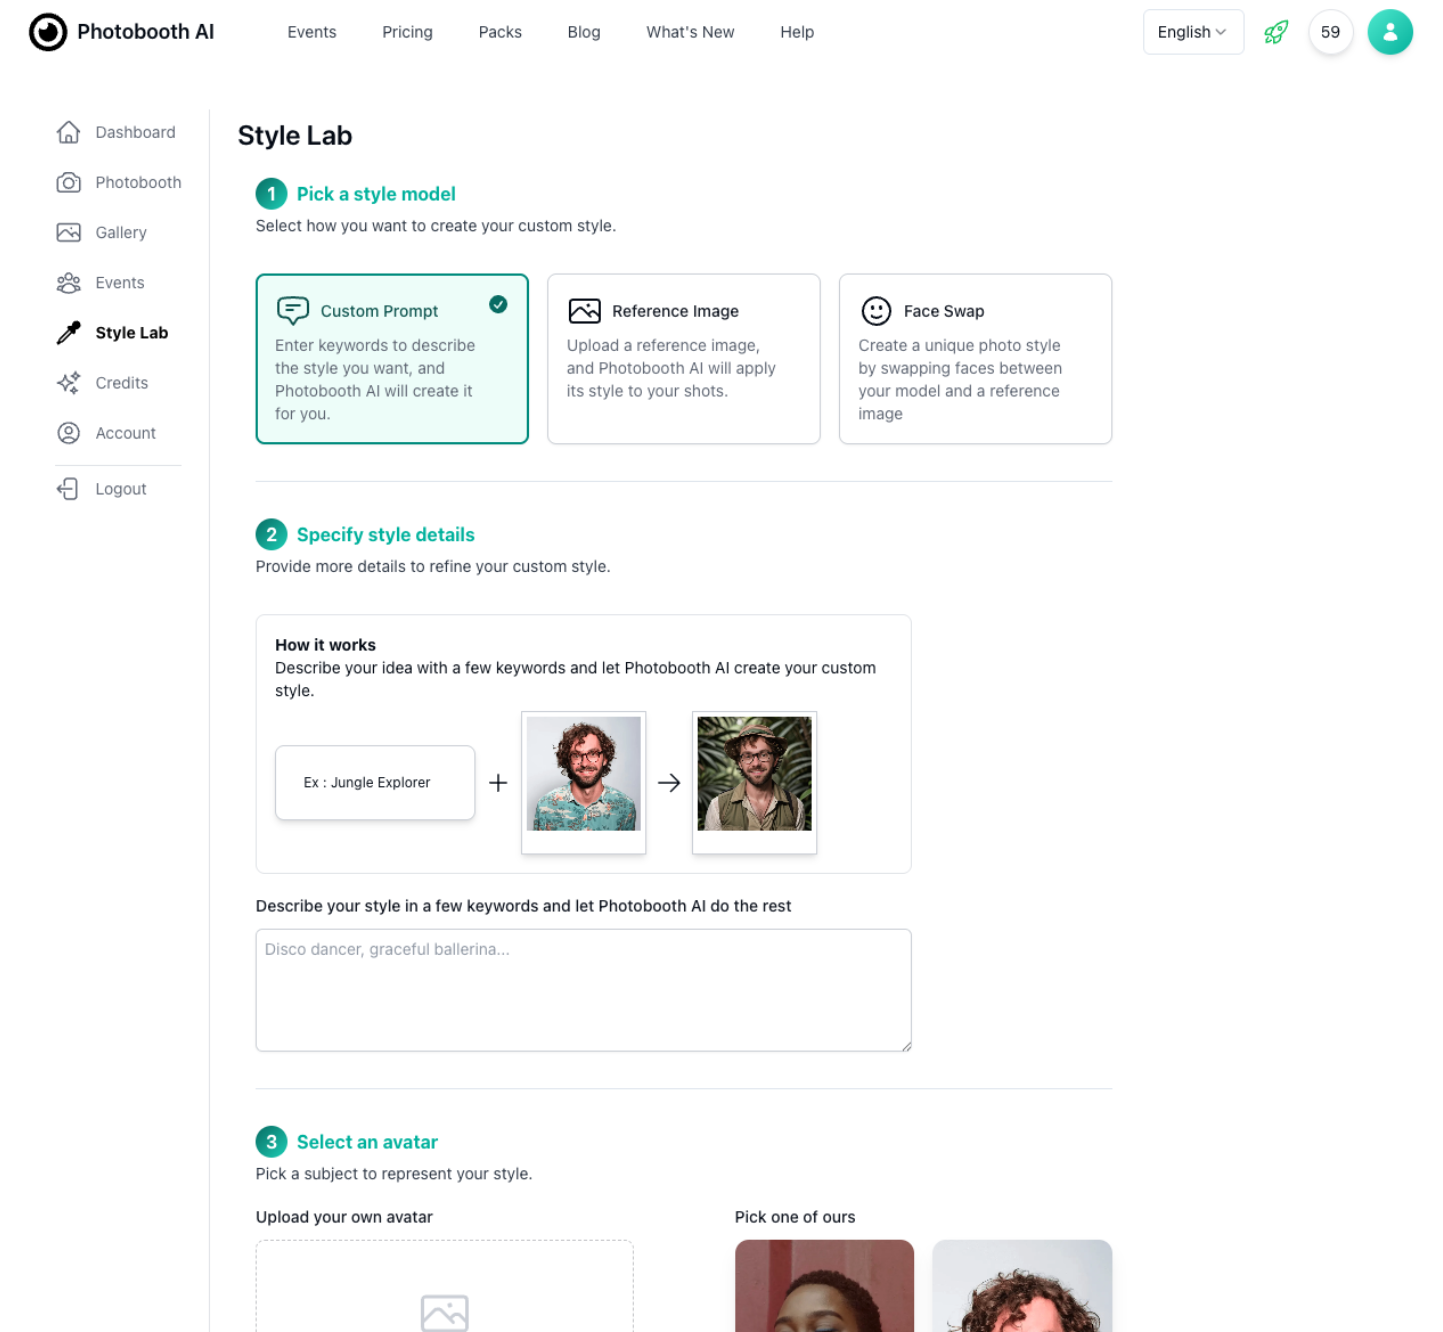Image resolution: width=1443 pixels, height=1332 pixels.
Task: Click the Custom Prompt selected checkmark
Action: click(498, 304)
